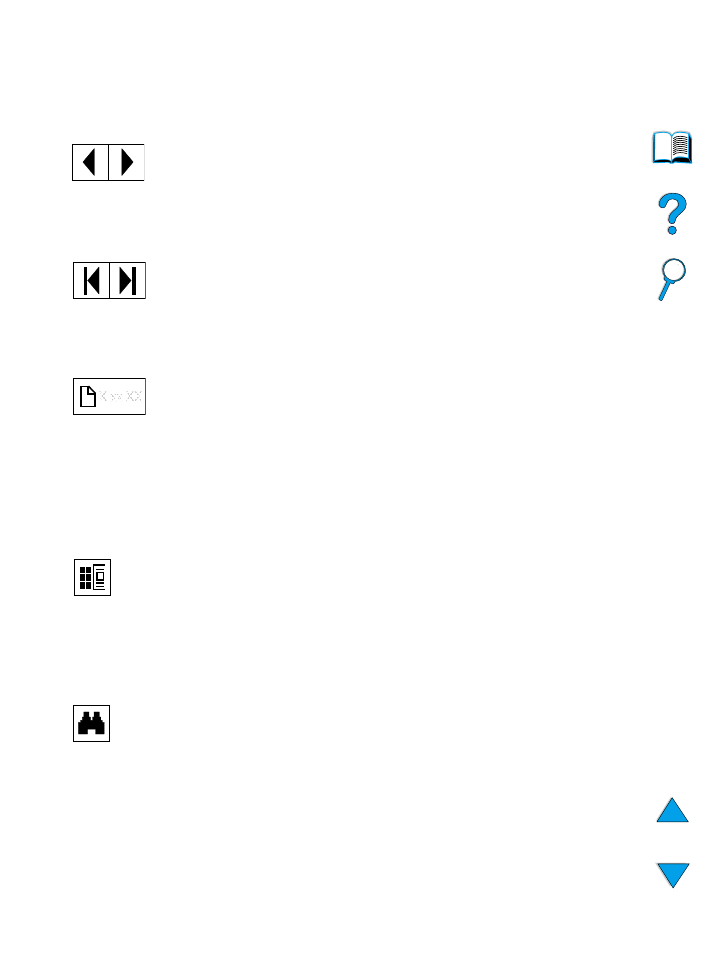This screenshot has width=702, height=972.
Task: Click the lens of the magnifying glass
Action: [x=675, y=270]
